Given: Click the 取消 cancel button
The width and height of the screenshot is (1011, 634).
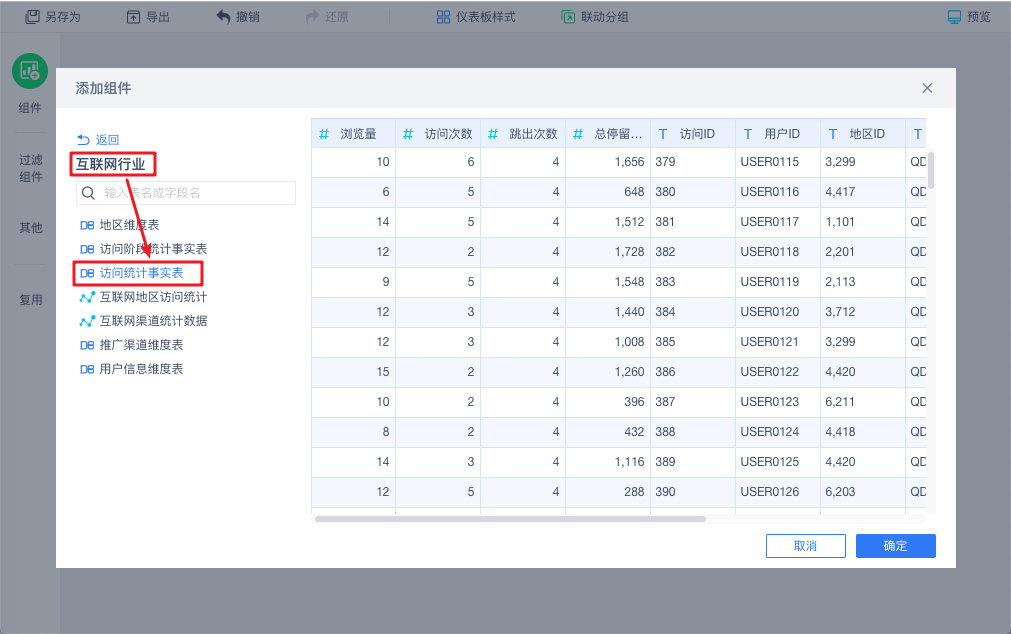Looking at the screenshot, I should coord(805,546).
